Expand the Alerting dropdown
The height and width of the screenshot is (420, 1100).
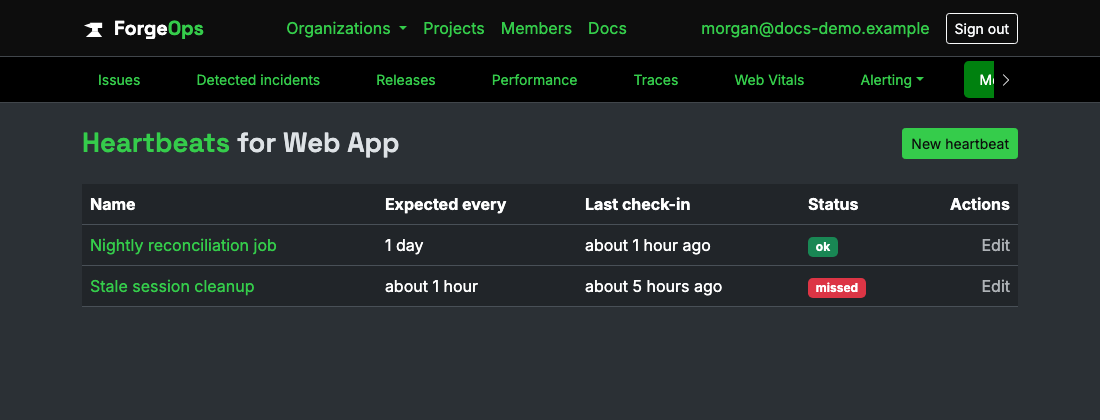tap(892, 80)
